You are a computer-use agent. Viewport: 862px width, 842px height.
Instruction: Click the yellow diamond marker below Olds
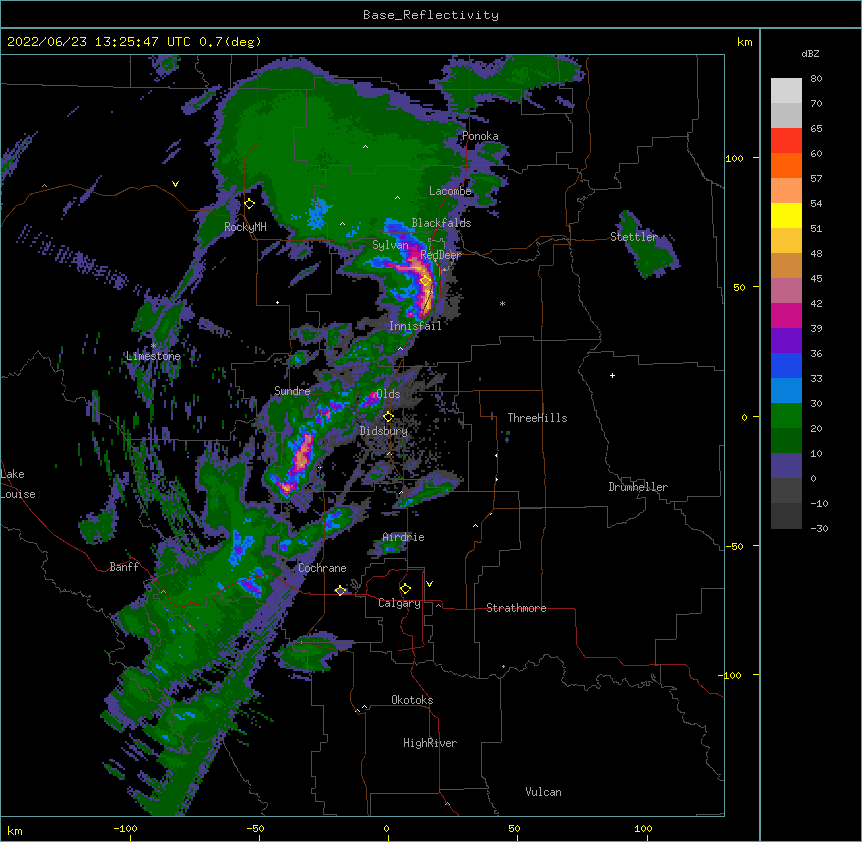pyautogui.click(x=388, y=417)
